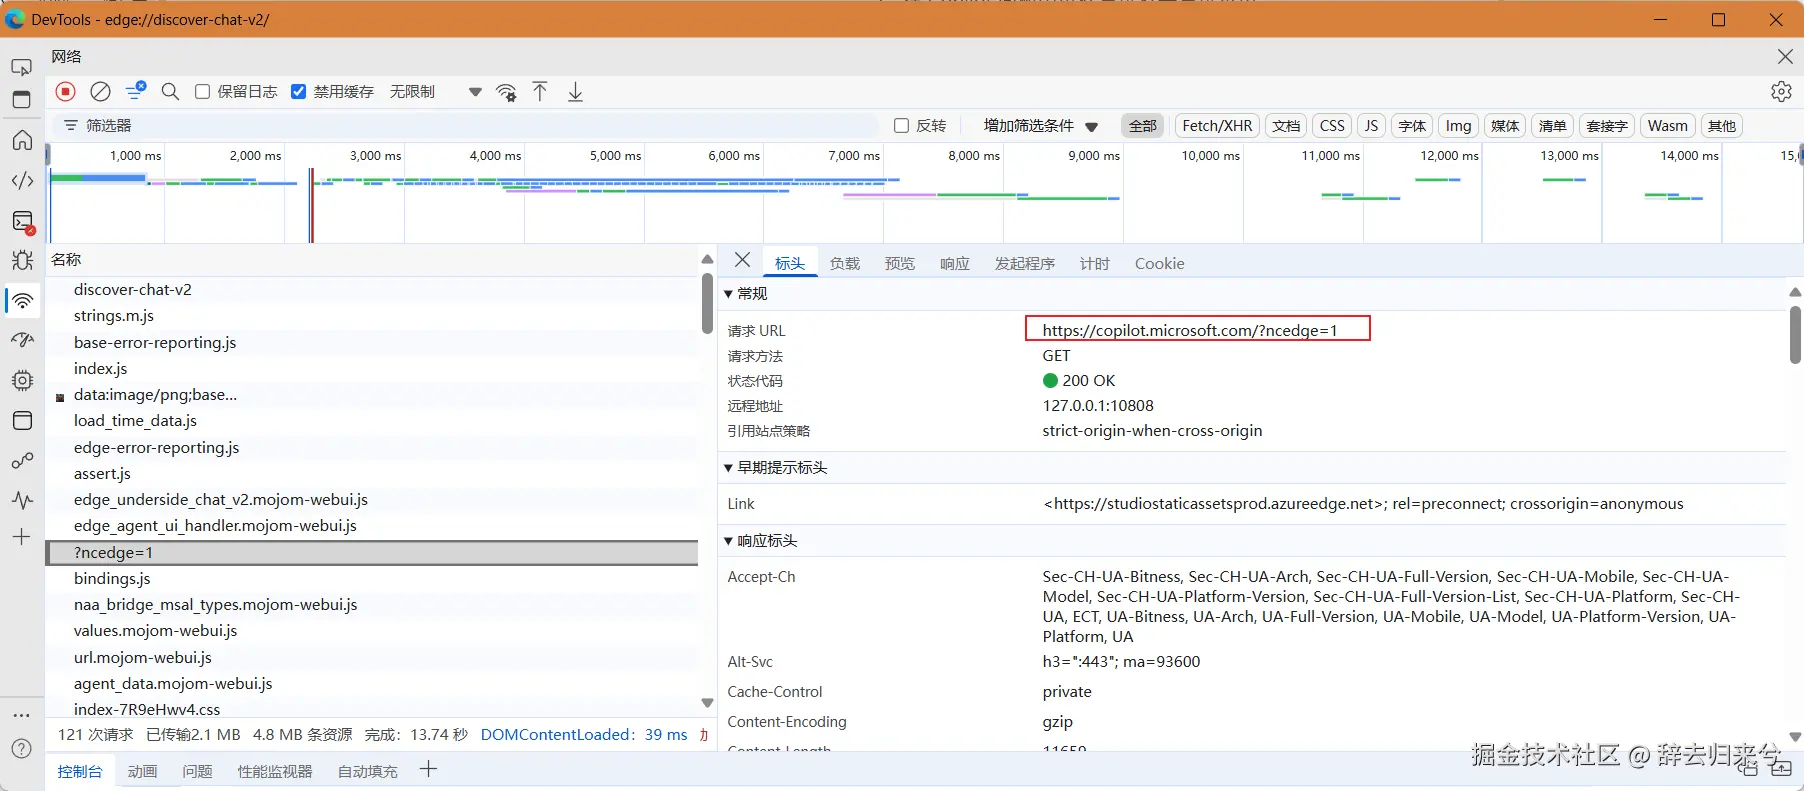The width and height of the screenshot is (1804, 791).
Task: Click the headers pane scrollbar thumb
Action: pyautogui.click(x=1795, y=335)
